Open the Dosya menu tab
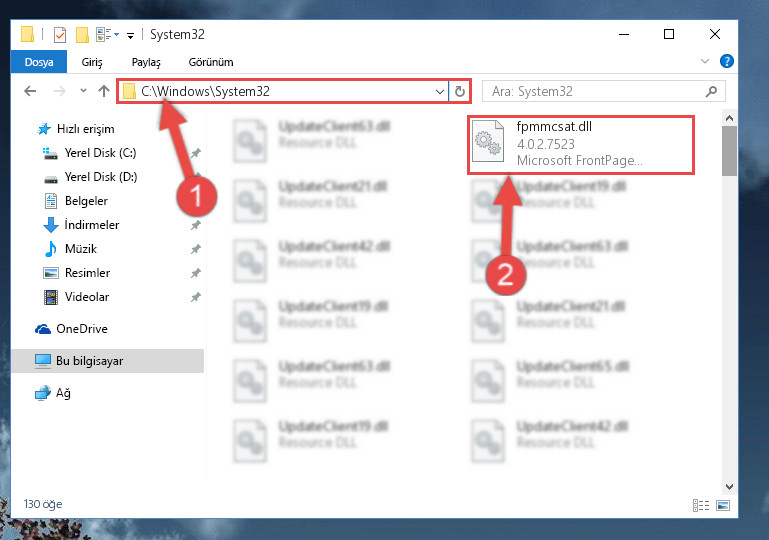Screen dimensions: 769x540 (39, 62)
